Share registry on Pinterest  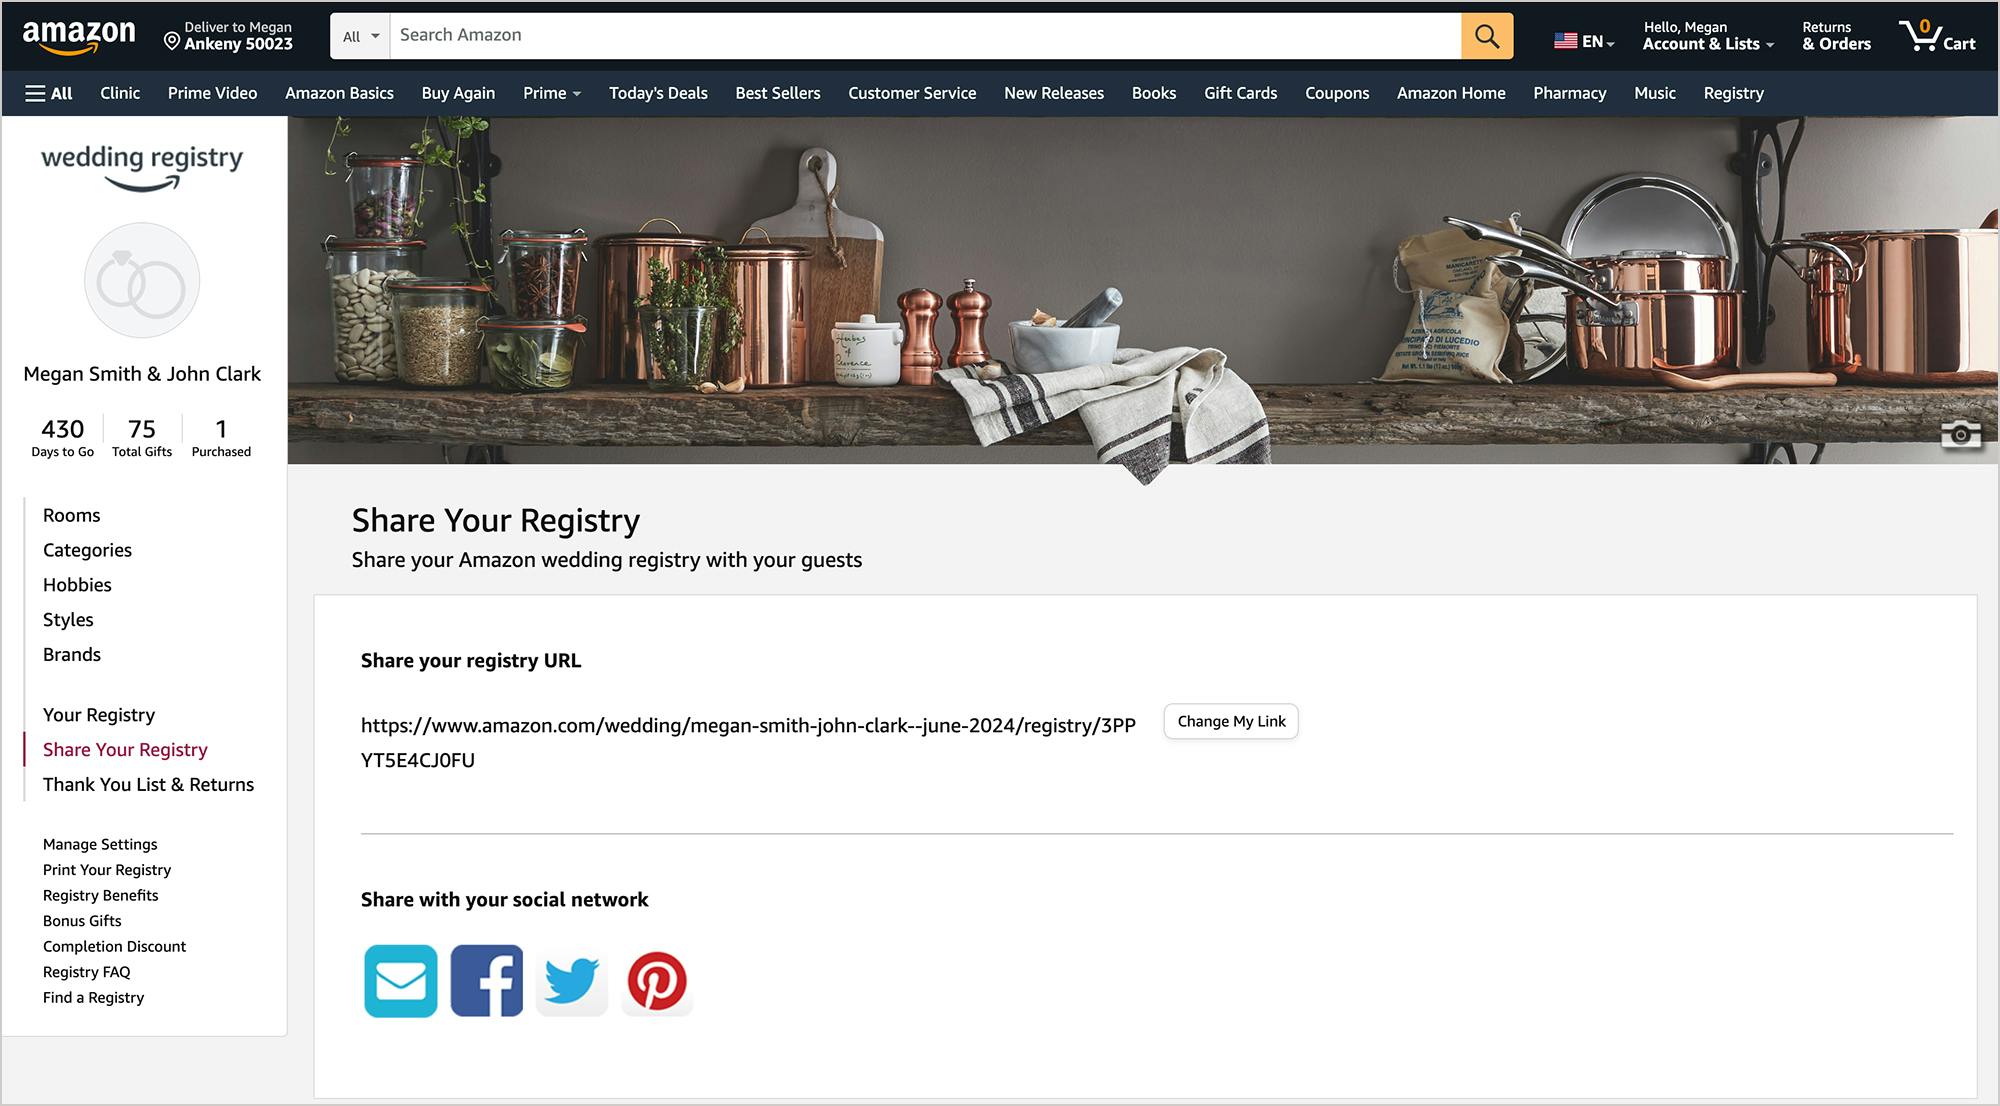(x=657, y=981)
